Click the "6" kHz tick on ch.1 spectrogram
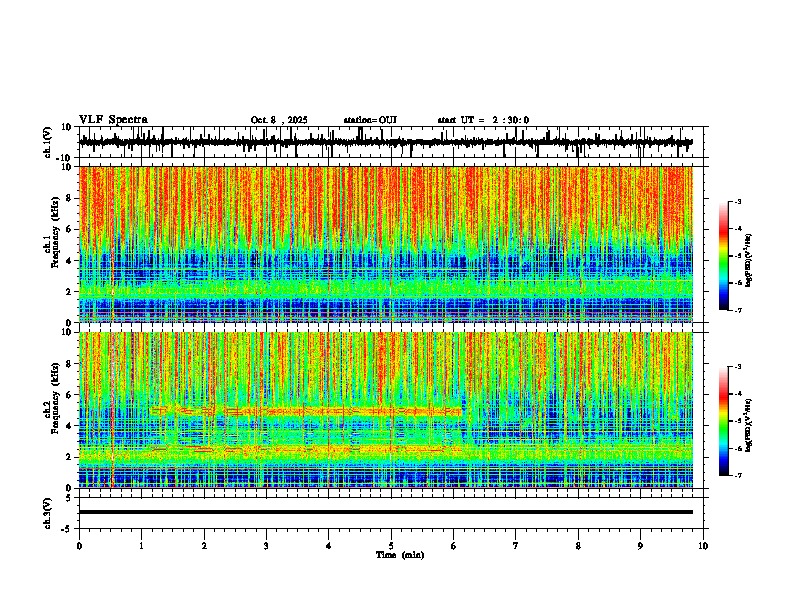792x612 pixels. [x=69, y=230]
